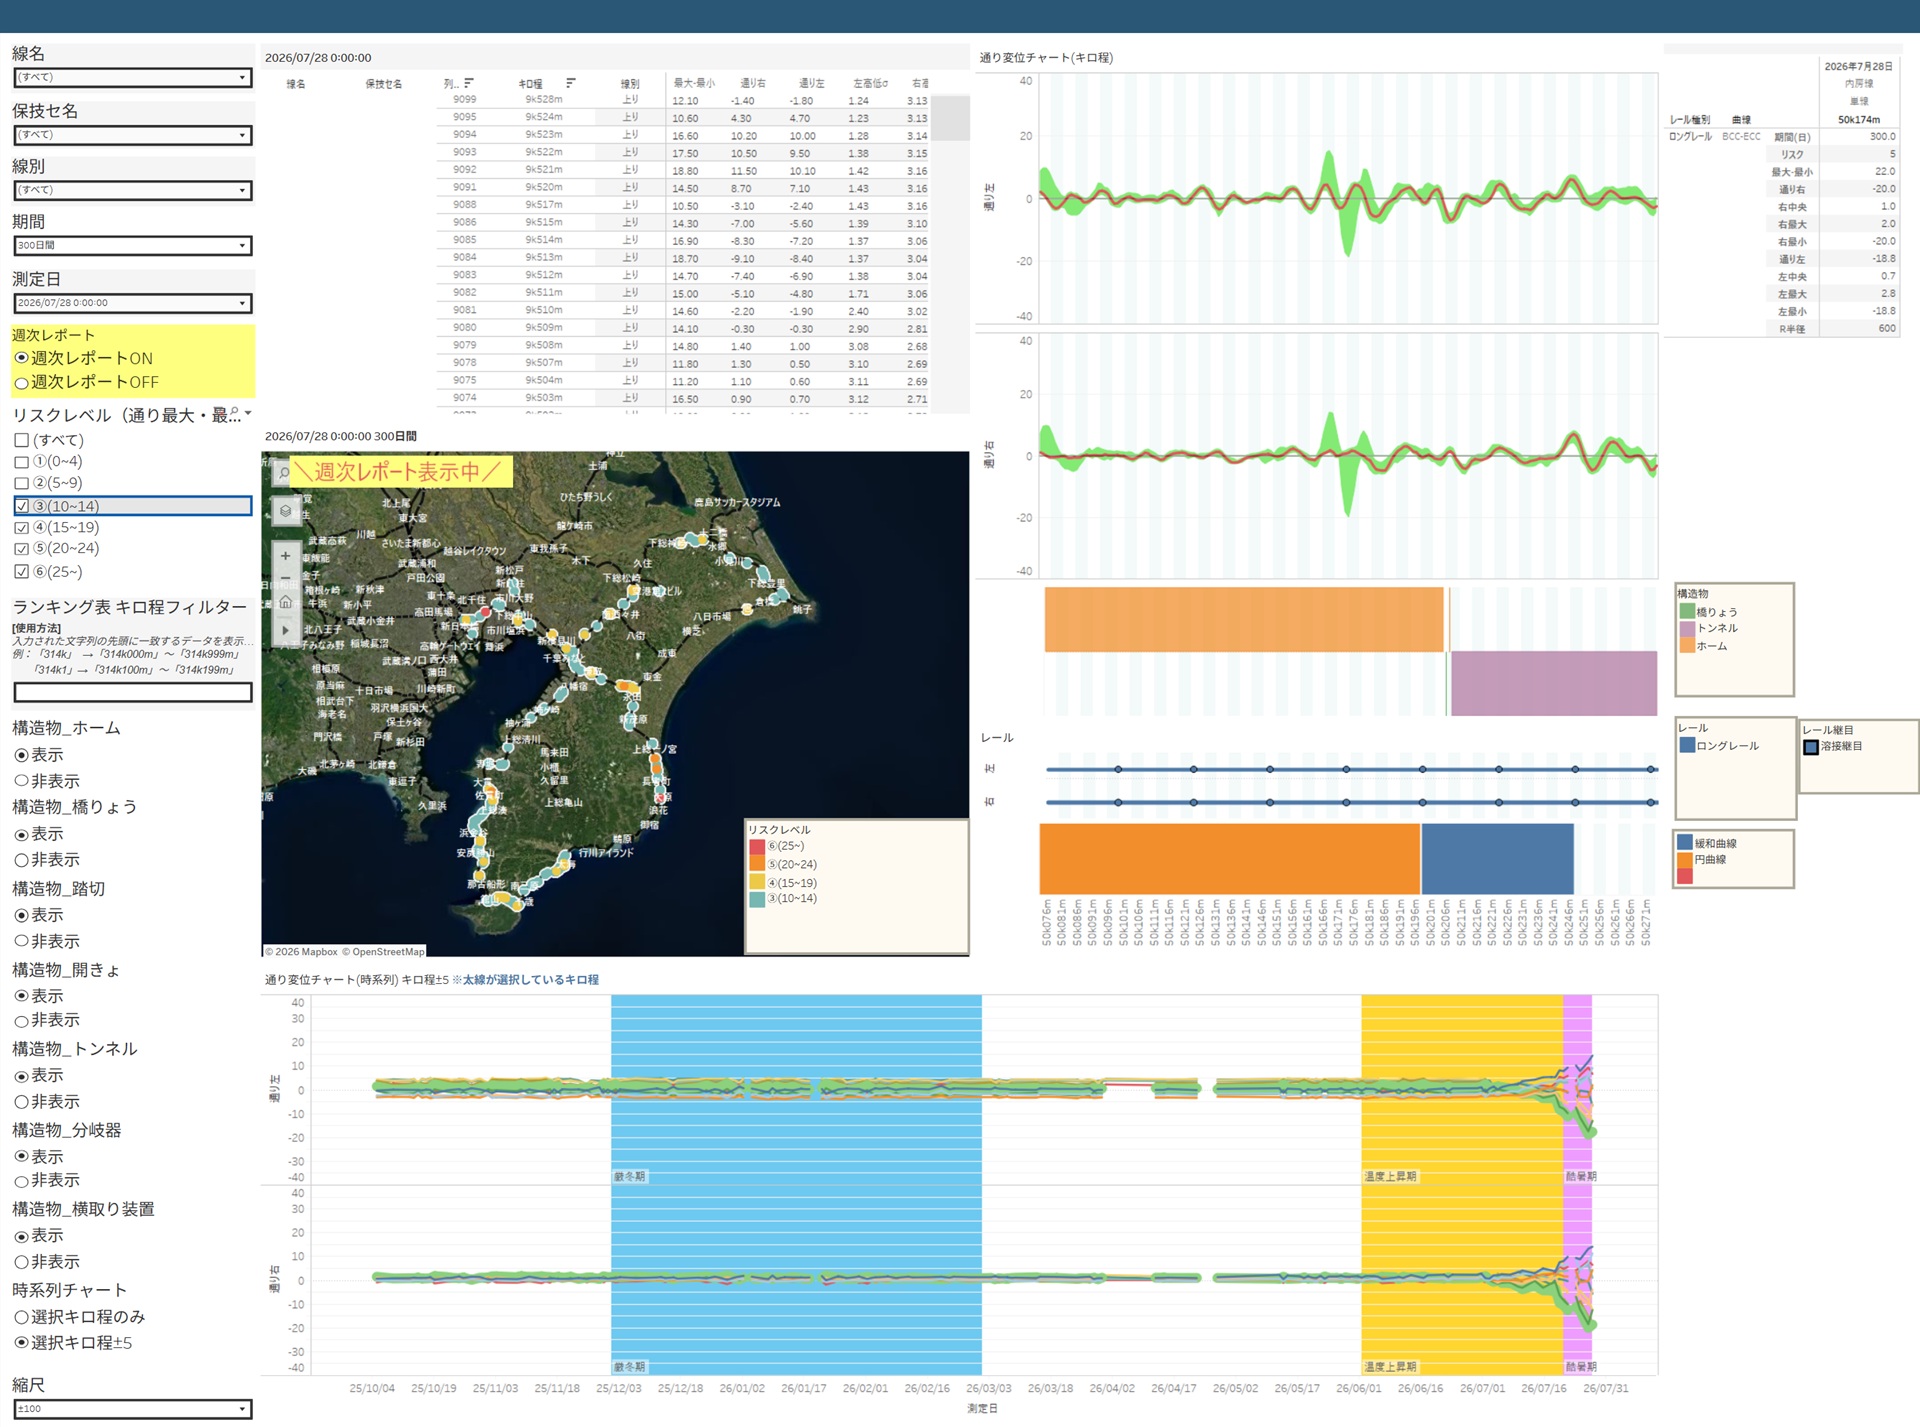The height and width of the screenshot is (1427, 1920).
Task: Open the map layers control
Action: (285, 511)
